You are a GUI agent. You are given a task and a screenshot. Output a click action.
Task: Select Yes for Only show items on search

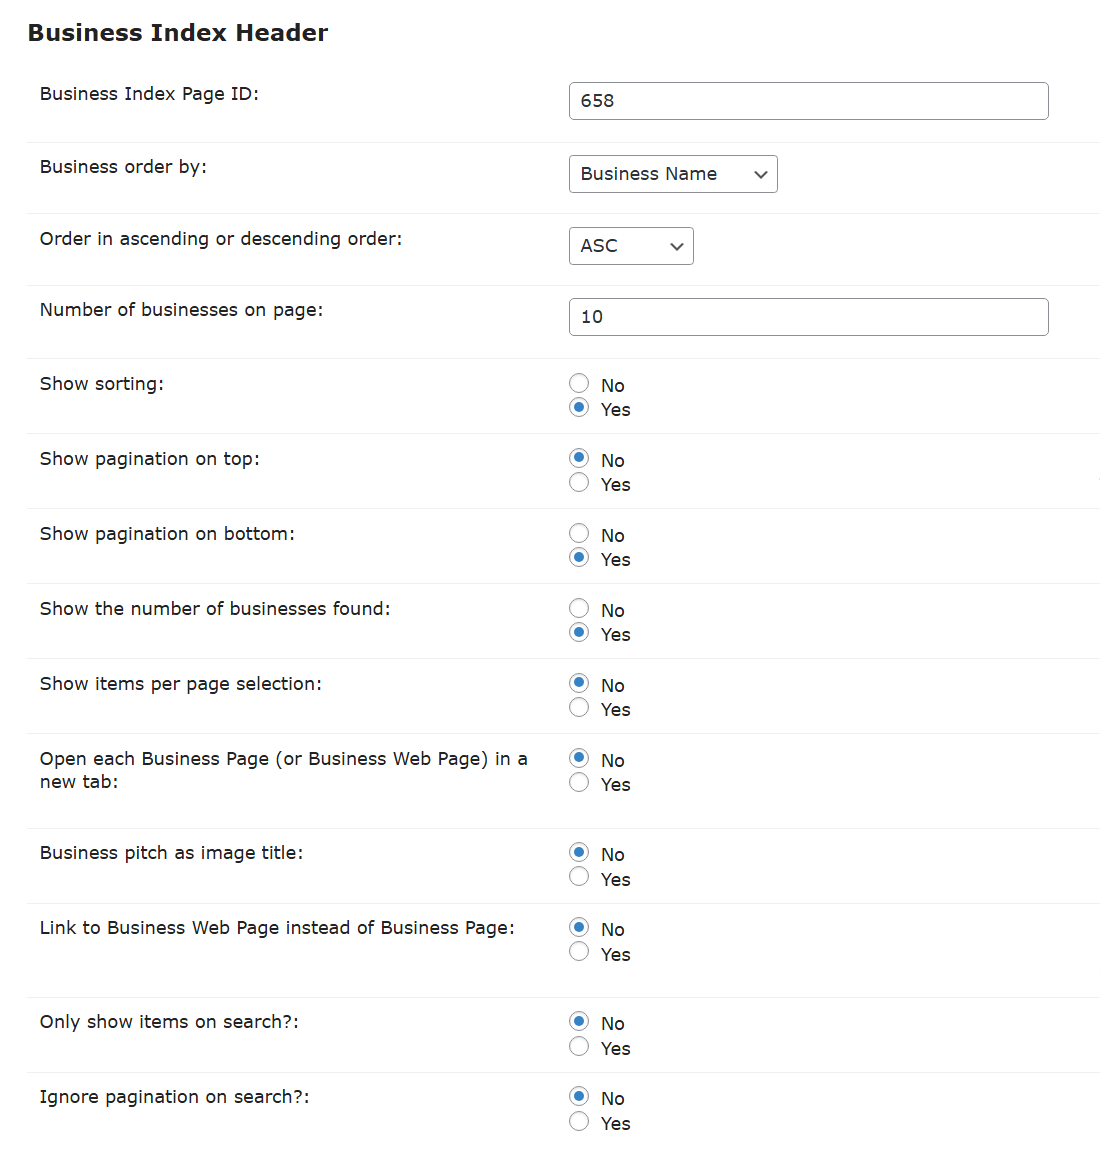[x=579, y=1047]
